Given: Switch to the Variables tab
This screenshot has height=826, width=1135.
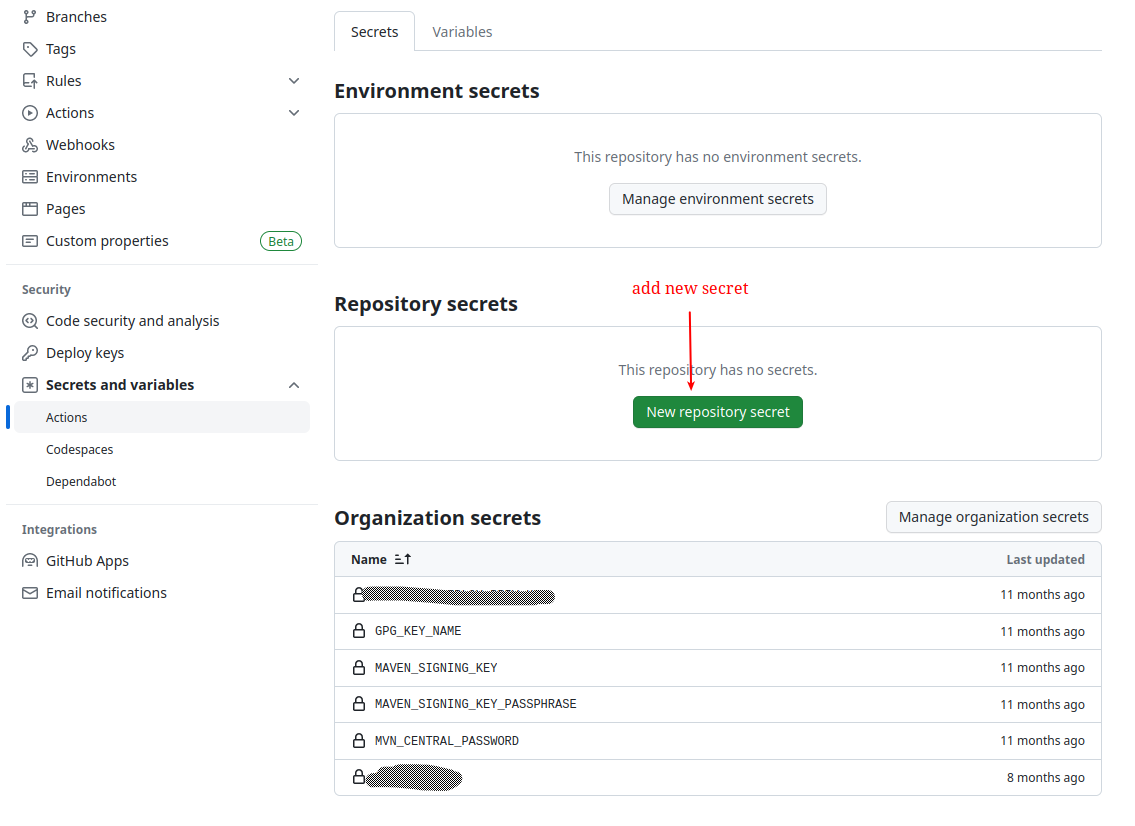Looking at the screenshot, I should click(x=462, y=32).
